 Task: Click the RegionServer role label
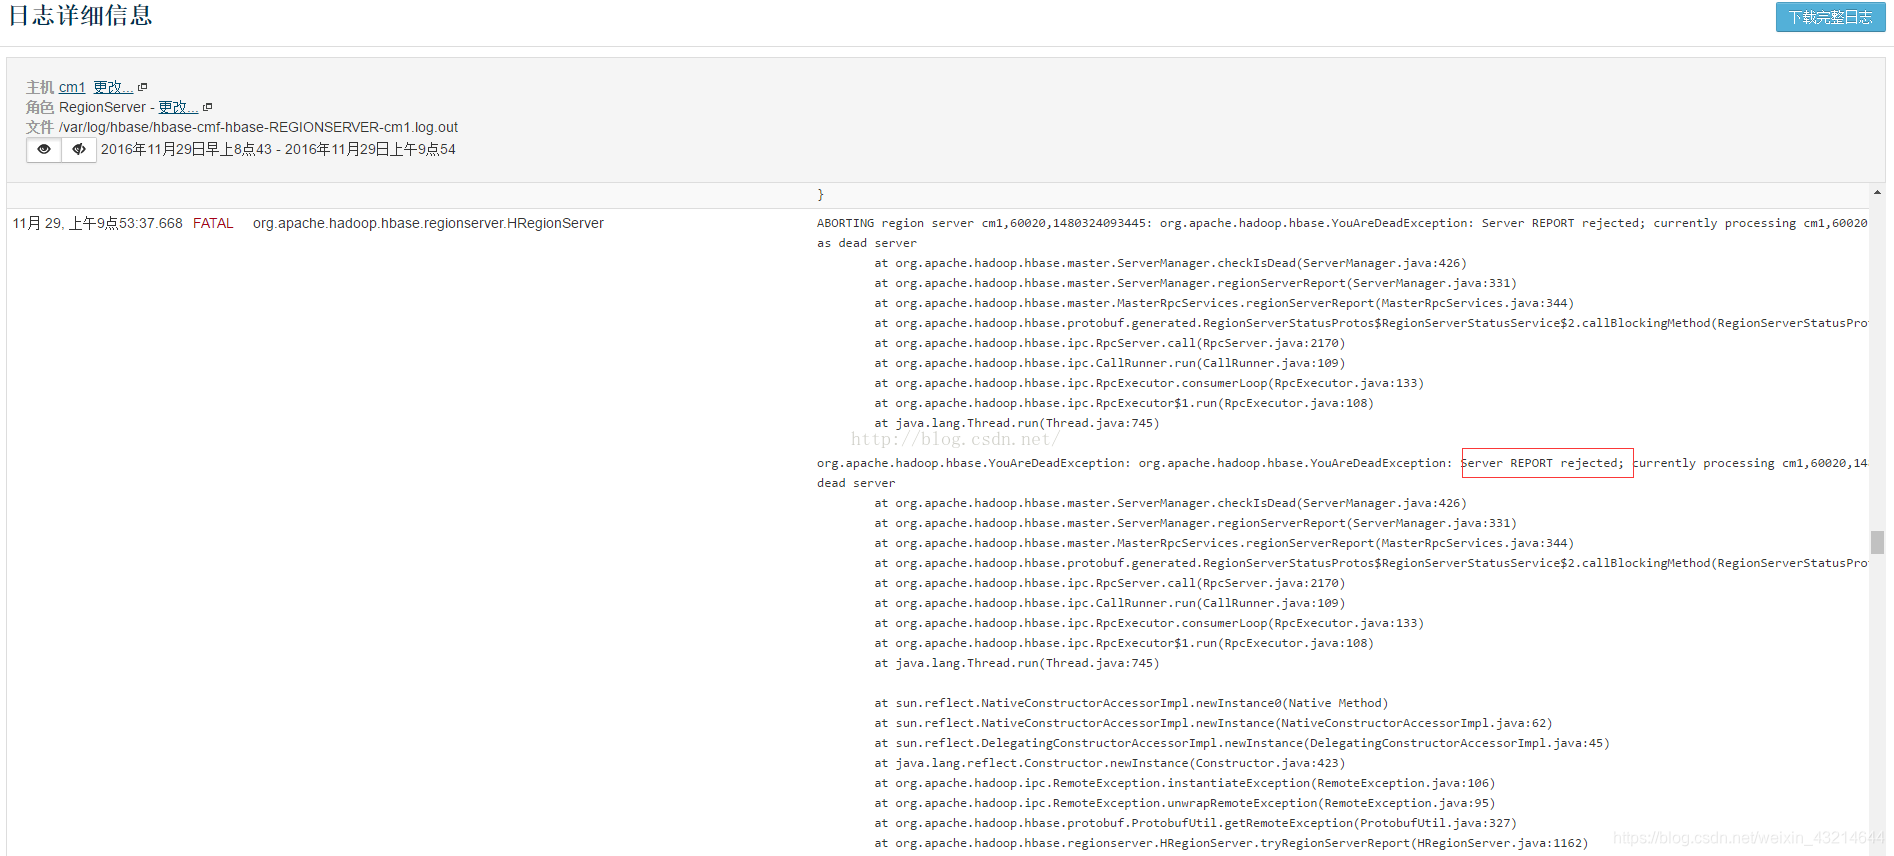tap(102, 107)
